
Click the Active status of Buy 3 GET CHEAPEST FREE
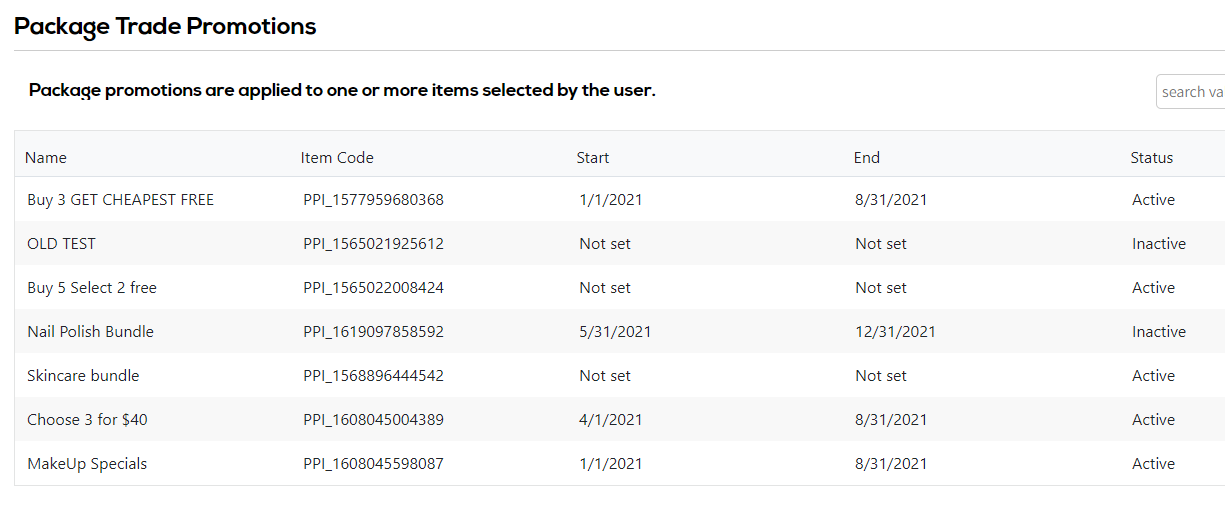1153,199
